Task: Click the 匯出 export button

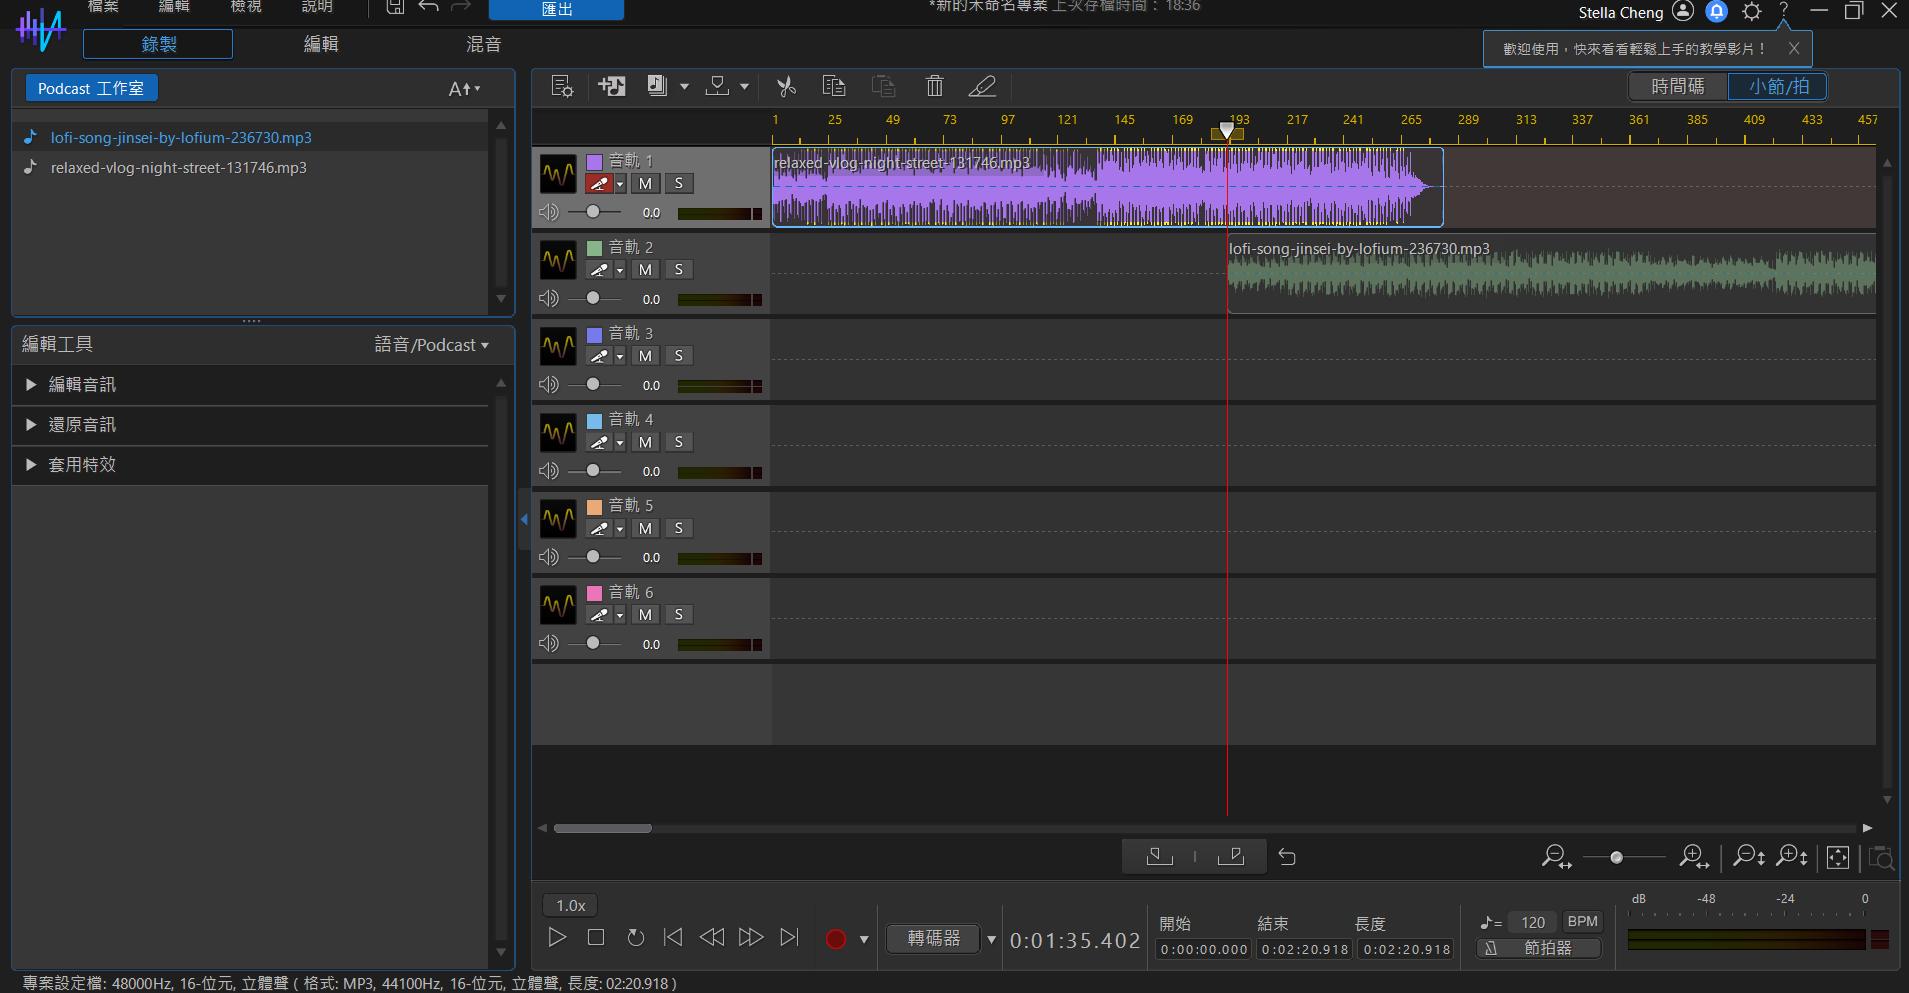Action: coord(556,9)
